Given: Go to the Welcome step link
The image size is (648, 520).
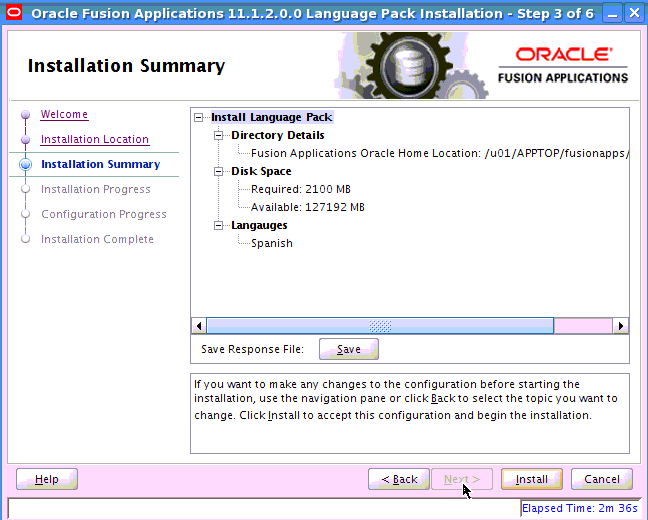Looking at the screenshot, I should 64,114.
